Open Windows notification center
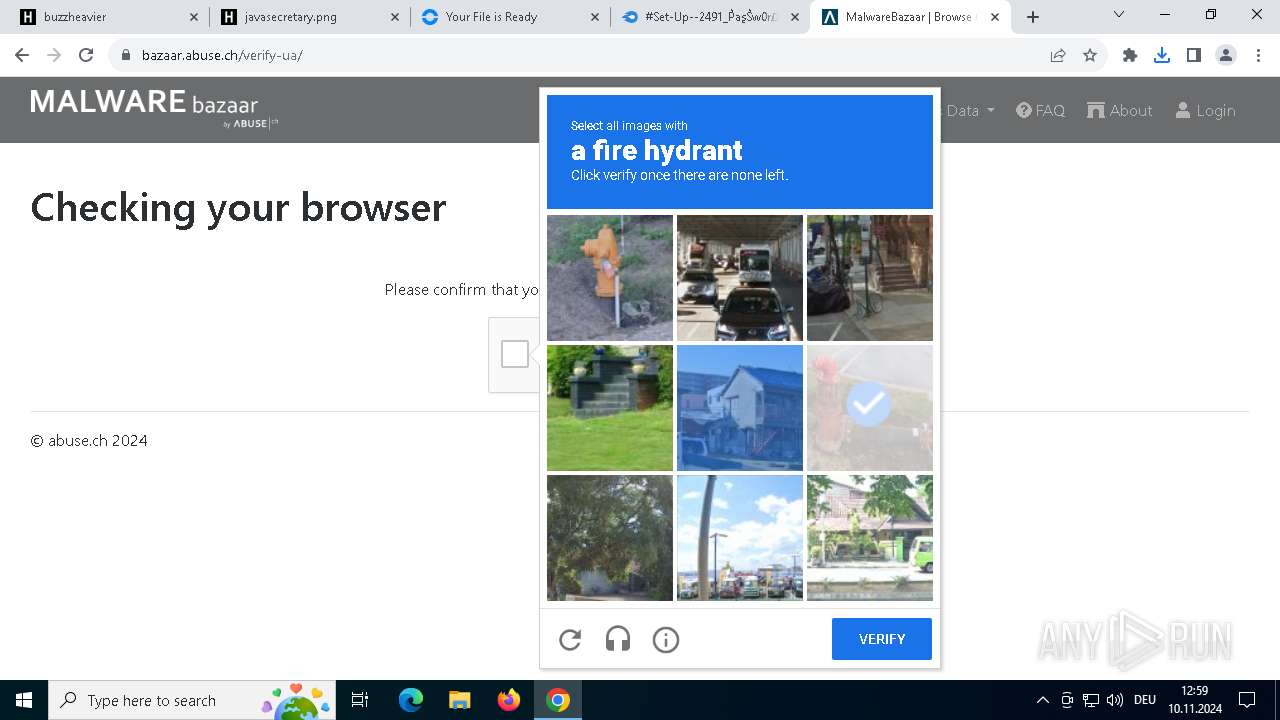1280x720 pixels. click(x=1247, y=700)
